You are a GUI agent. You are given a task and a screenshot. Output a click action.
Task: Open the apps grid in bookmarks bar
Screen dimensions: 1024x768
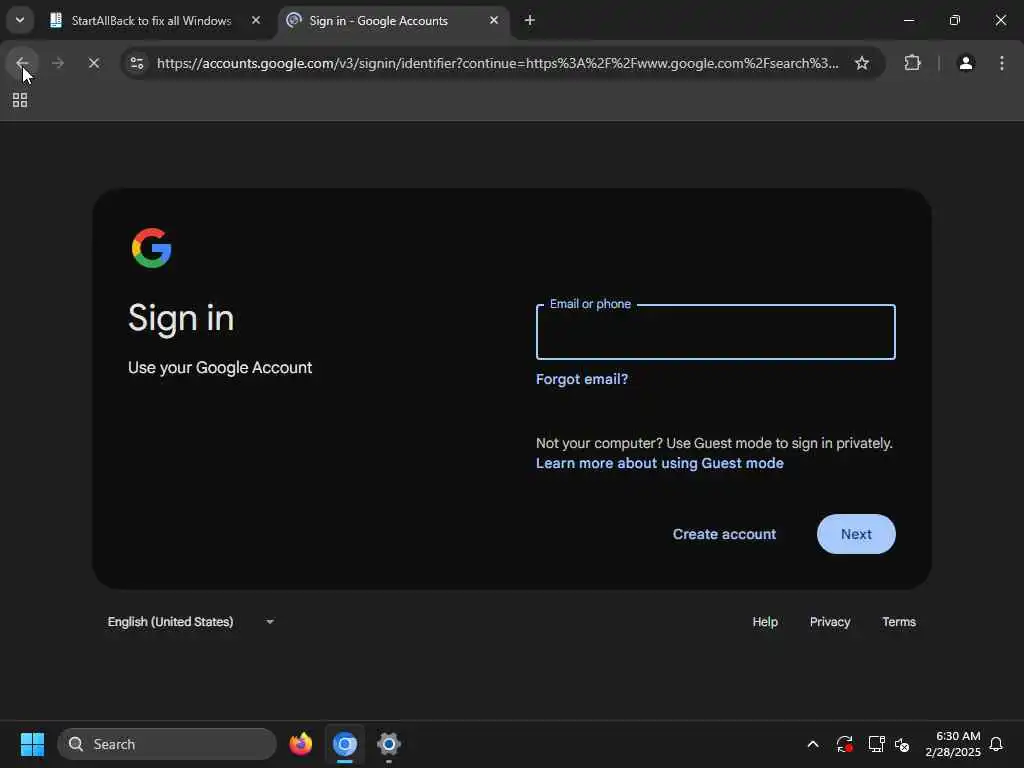pos(20,100)
